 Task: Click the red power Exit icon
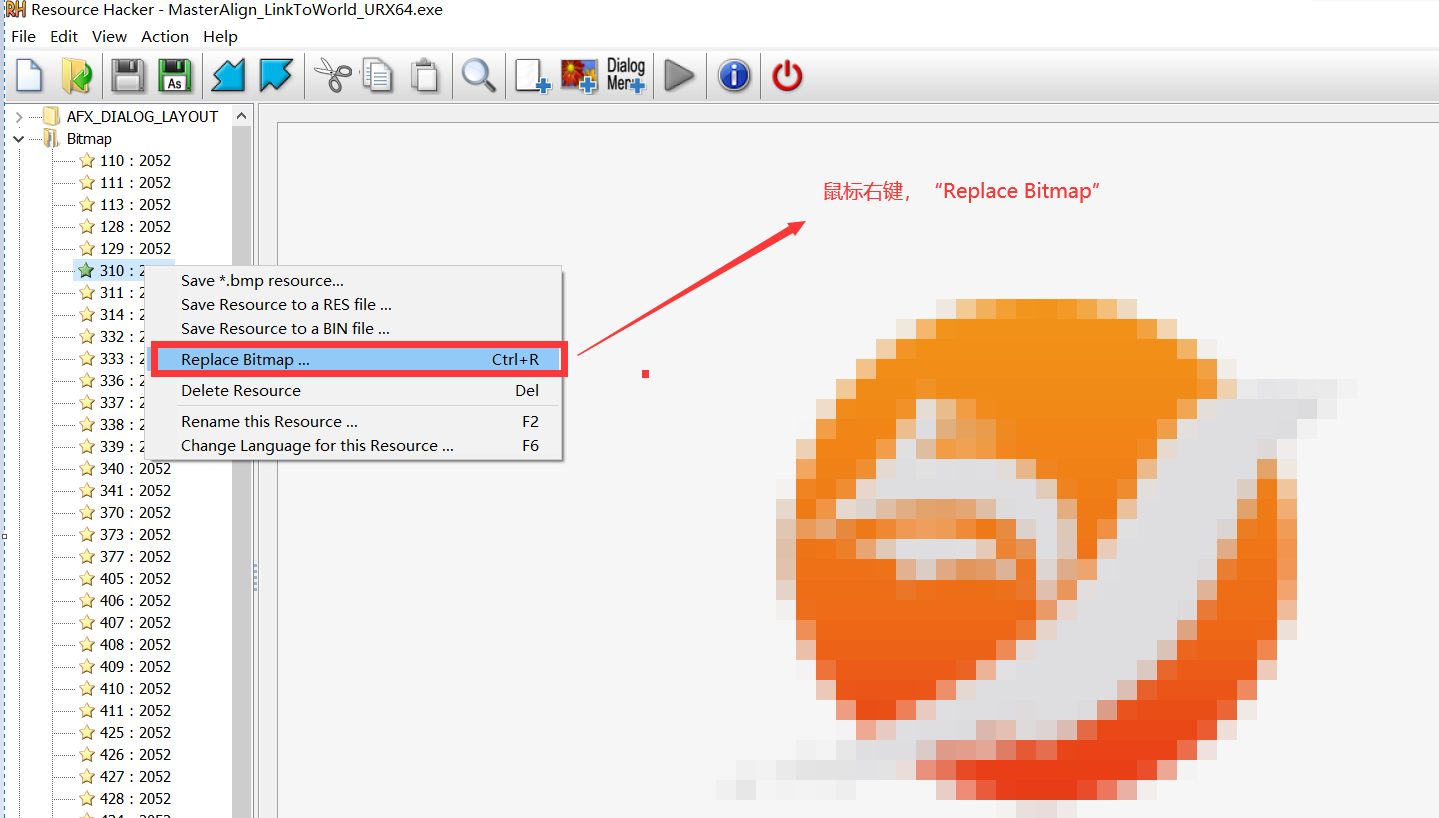tap(787, 76)
